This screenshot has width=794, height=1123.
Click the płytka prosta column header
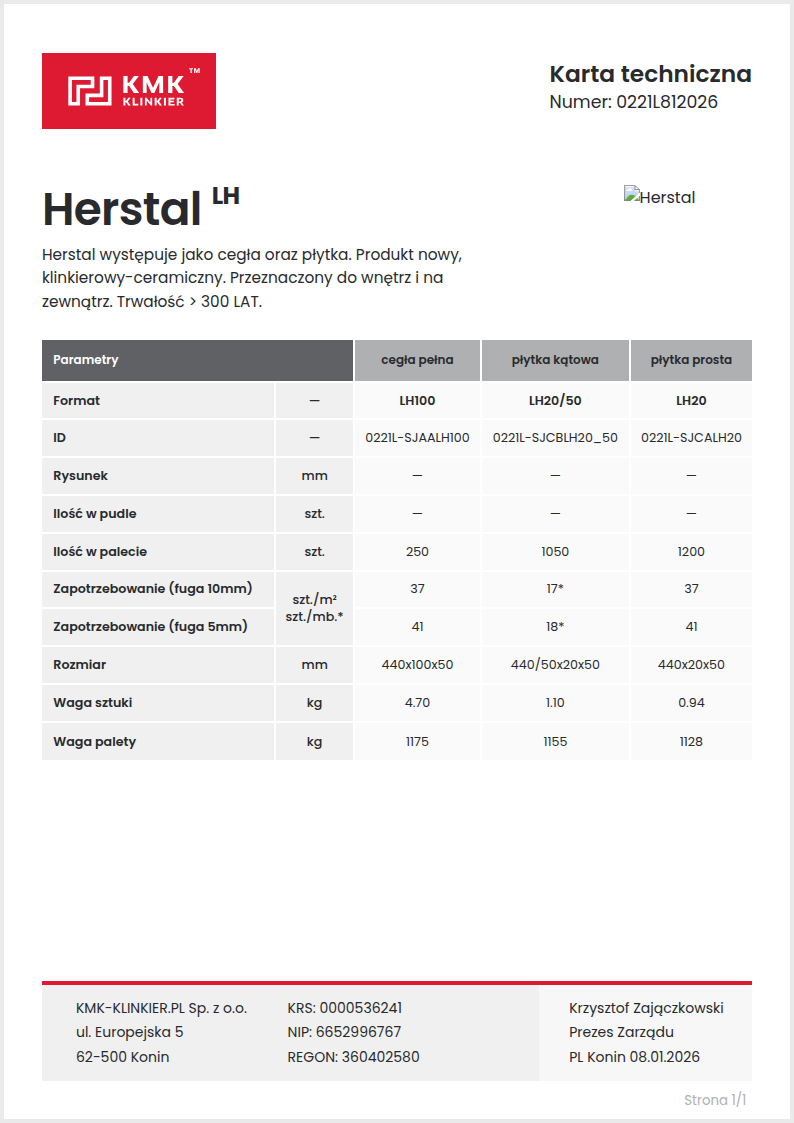point(691,360)
